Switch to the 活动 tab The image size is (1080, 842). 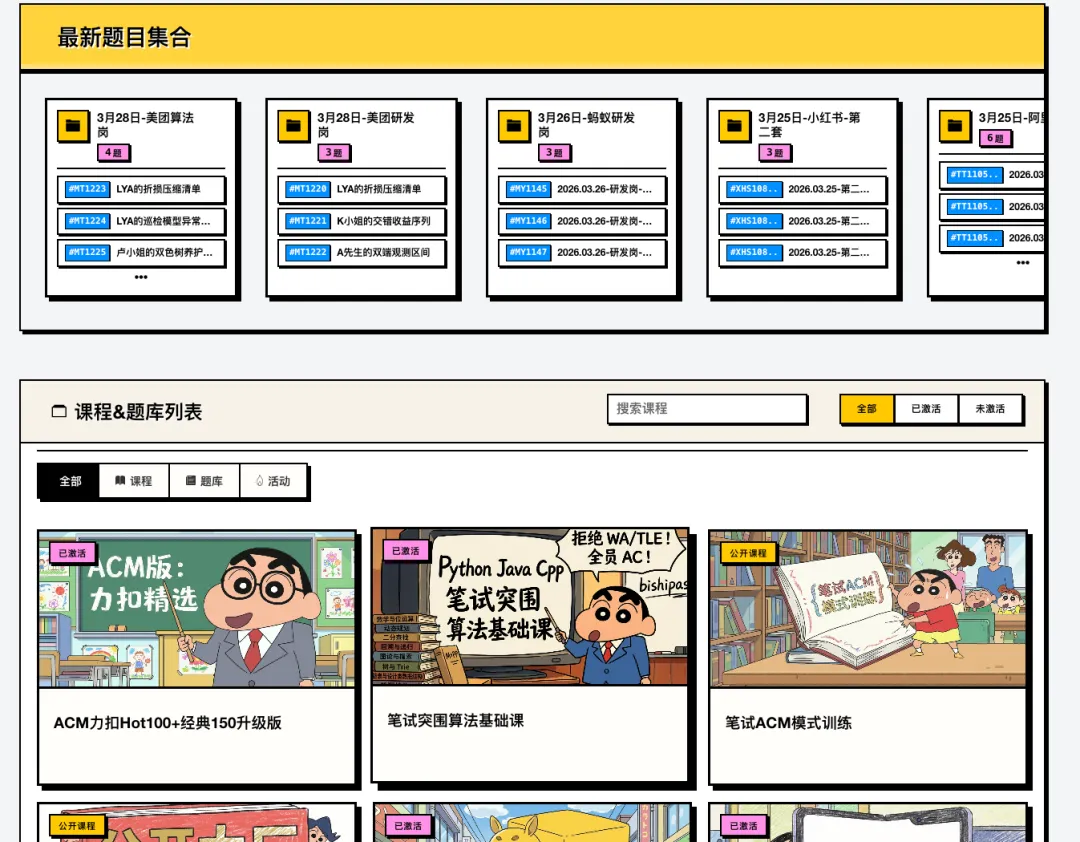(273, 481)
